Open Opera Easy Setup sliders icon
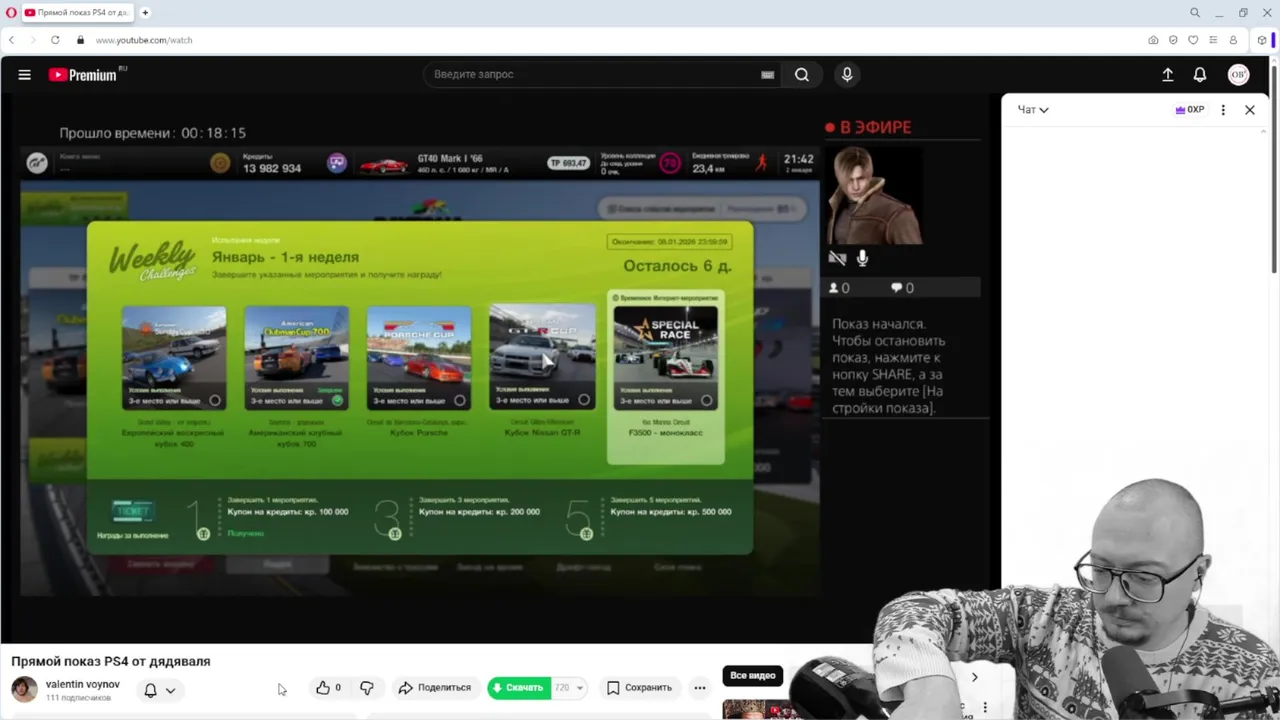1280x720 pixels. pyautogui.click(x=1213, y=40)
